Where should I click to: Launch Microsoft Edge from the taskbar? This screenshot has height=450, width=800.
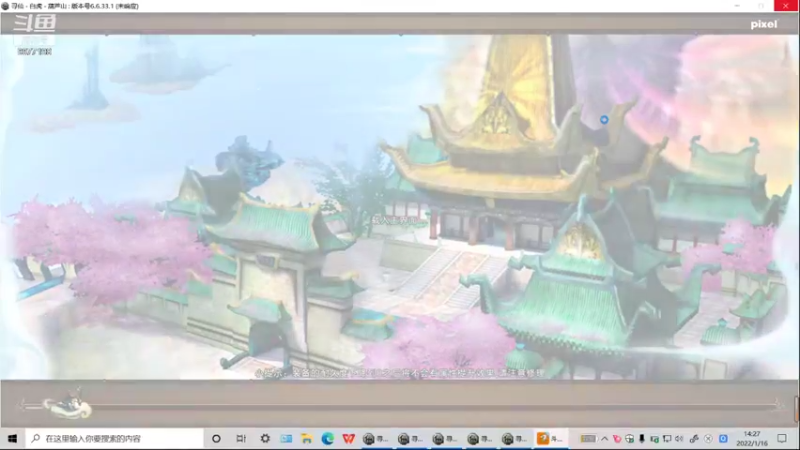(328, 438)
